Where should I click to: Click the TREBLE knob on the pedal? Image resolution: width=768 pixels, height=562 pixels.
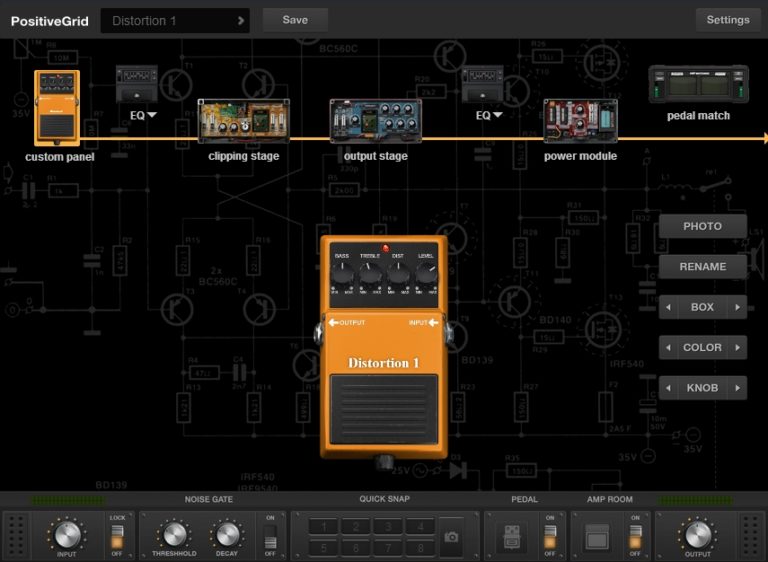click(370, 274)
